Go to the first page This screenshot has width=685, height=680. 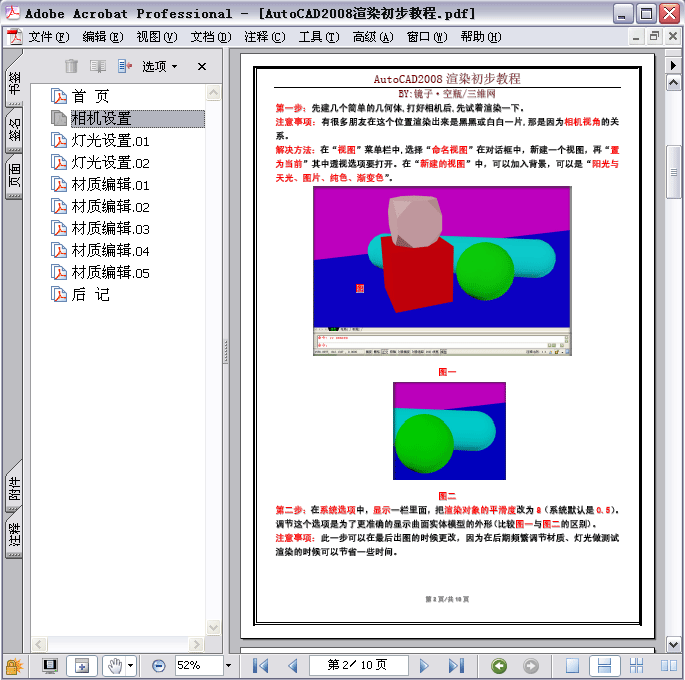click(261, 666)
